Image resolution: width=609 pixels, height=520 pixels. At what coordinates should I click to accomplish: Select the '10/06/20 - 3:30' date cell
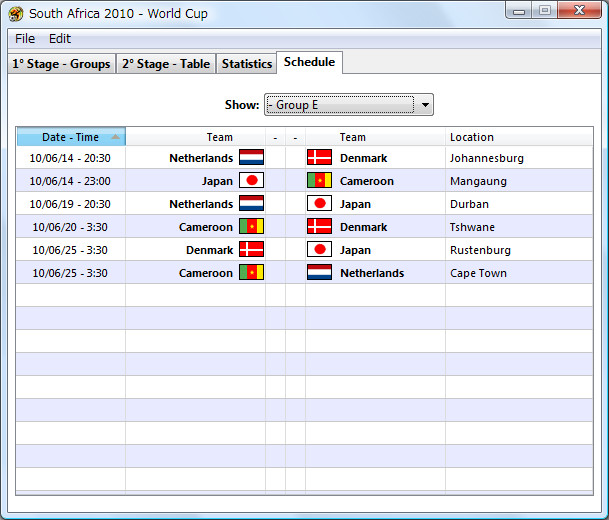click(x=70, y=227)
